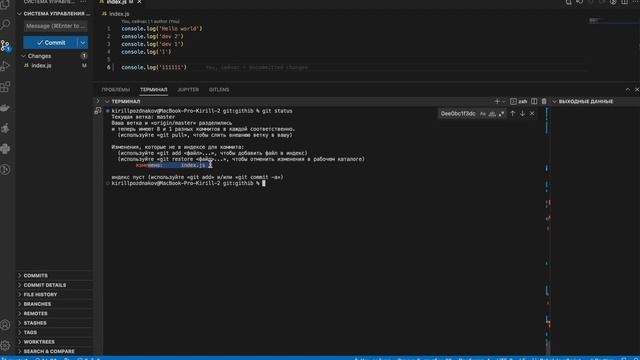This screenshot has width=640, height=360.
Task: Click the 'git status' command text
Action: [x=277, y=111]
